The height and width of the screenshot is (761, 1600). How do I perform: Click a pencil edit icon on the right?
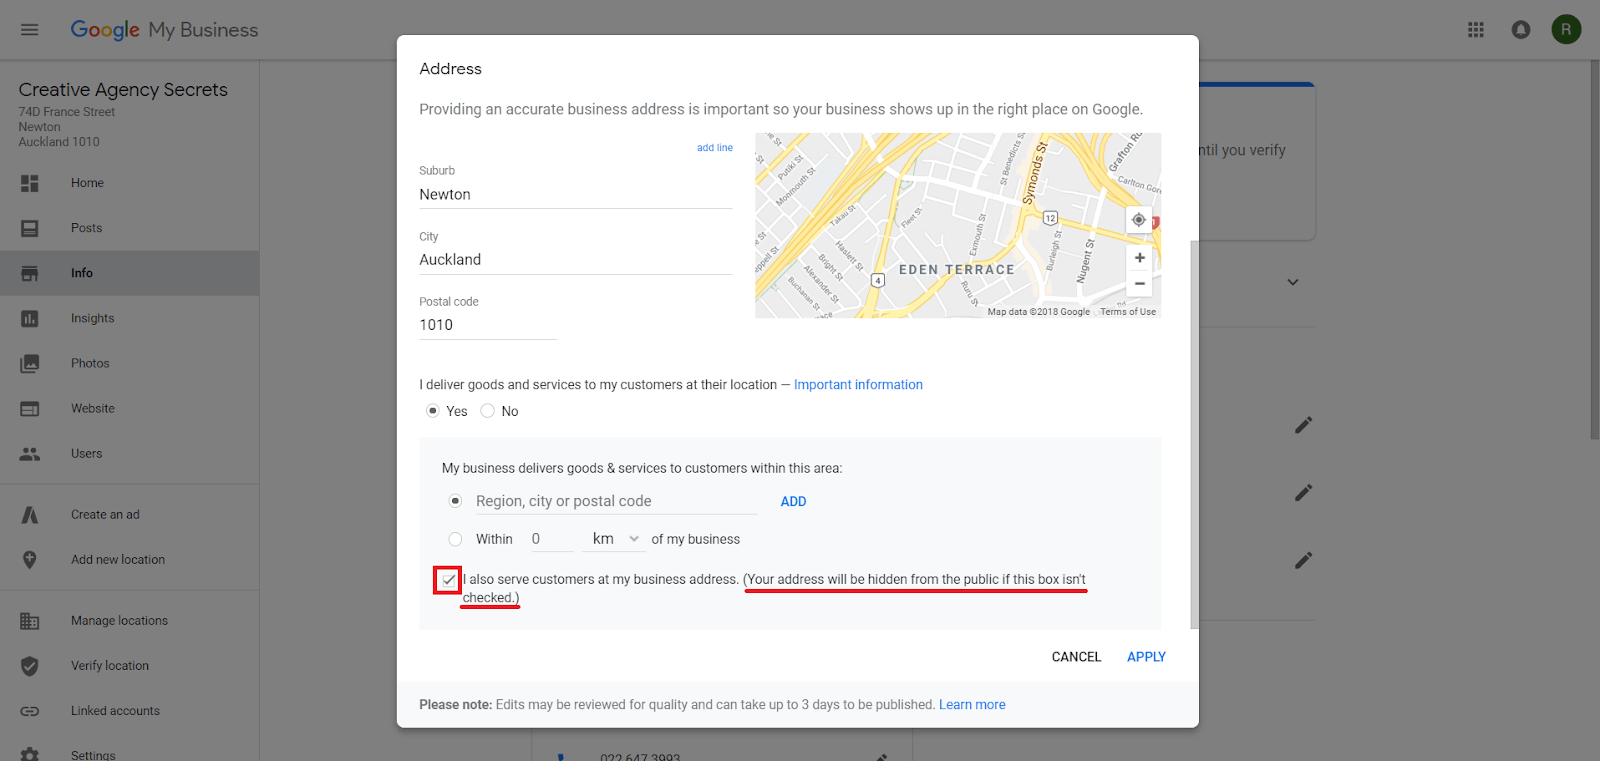coord(1303,424)
